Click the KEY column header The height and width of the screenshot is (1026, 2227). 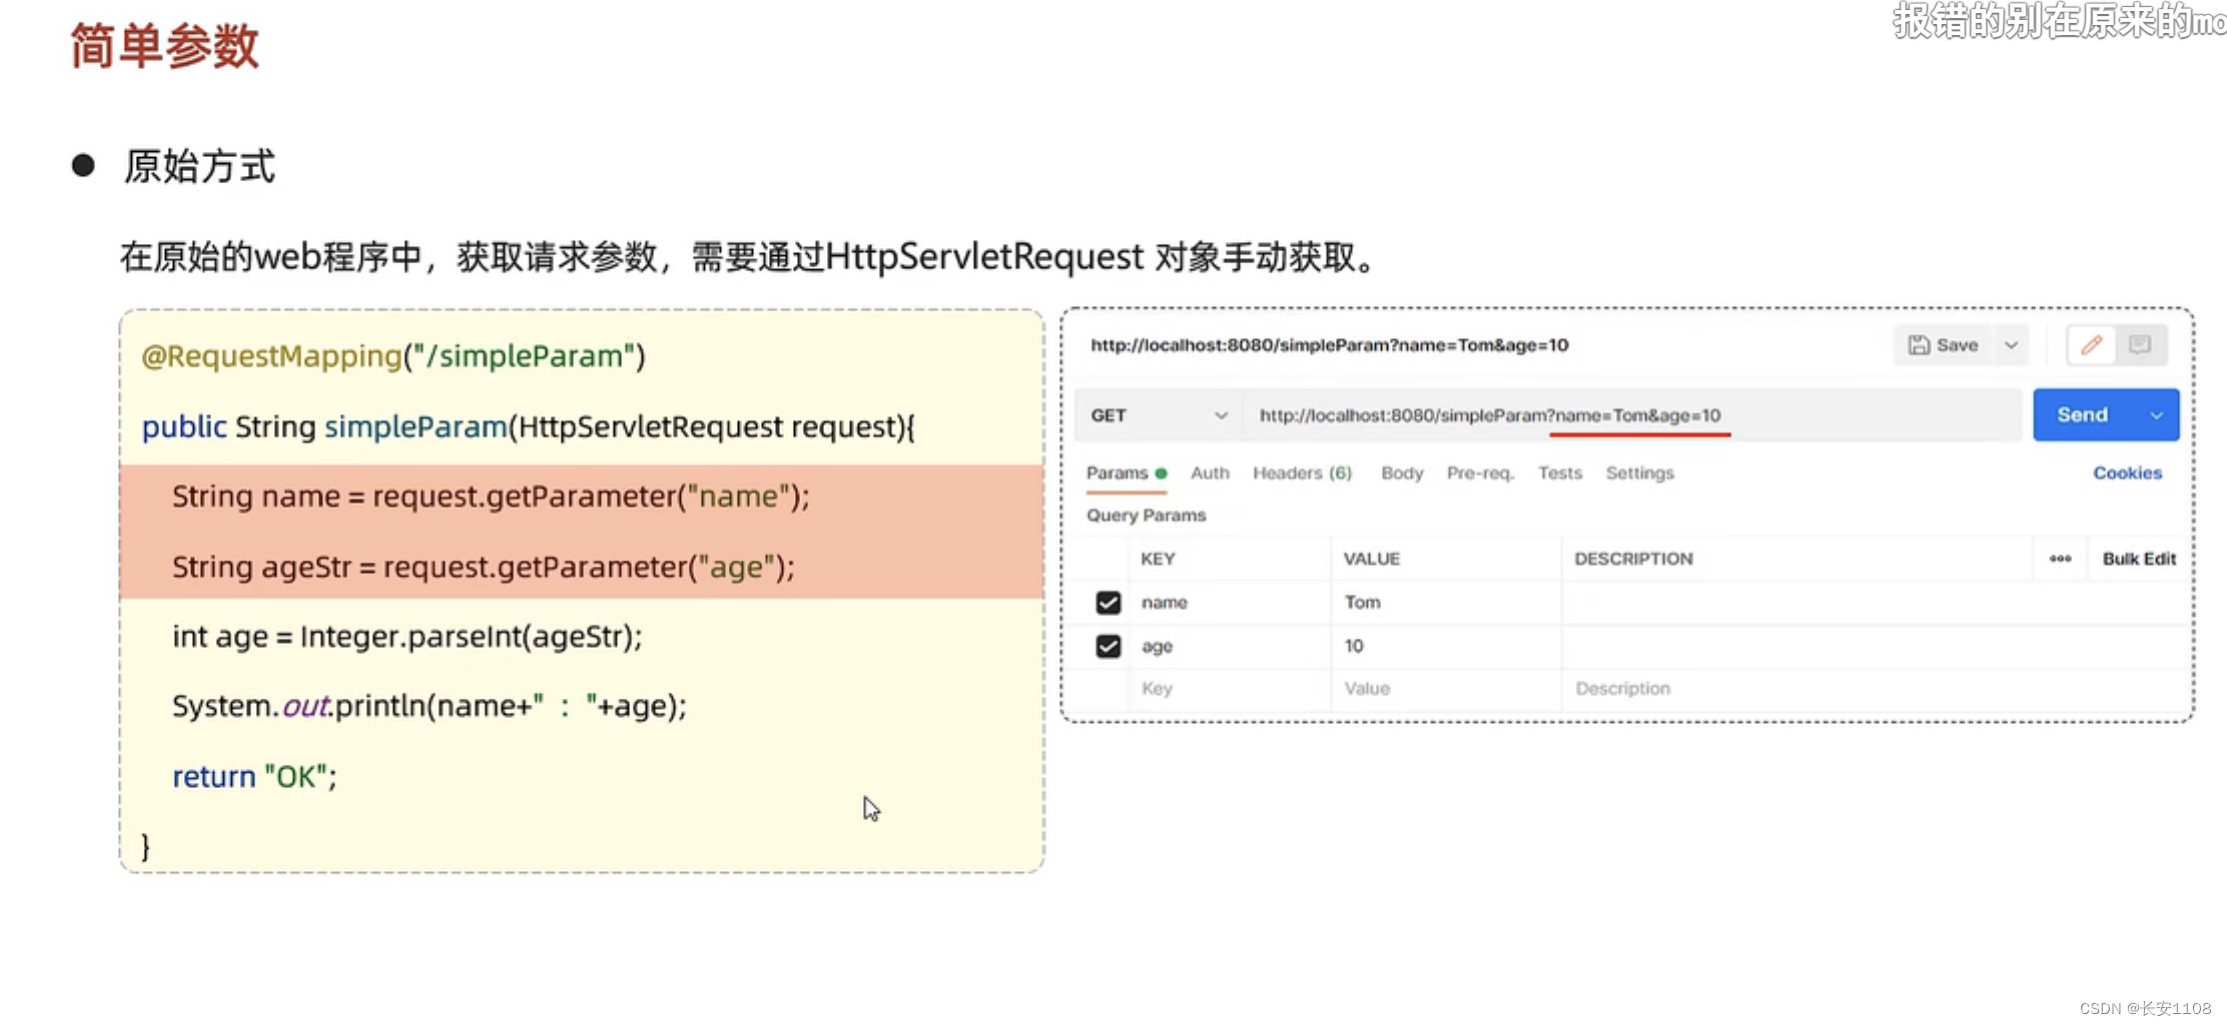(x=1158, y=559)
